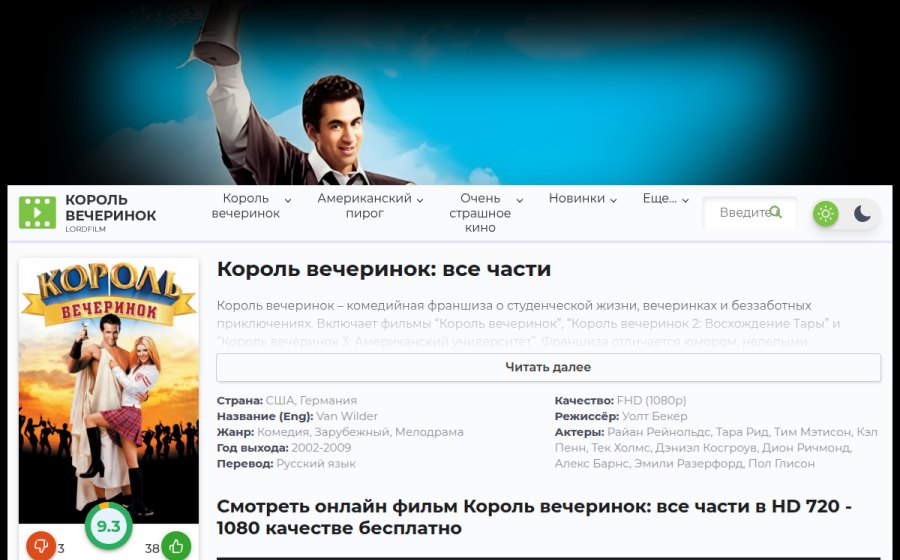Image resolution: width=900 pixels, height=560 pixels.
Task: Focus the Введите search input field
Action: (750, 213)
